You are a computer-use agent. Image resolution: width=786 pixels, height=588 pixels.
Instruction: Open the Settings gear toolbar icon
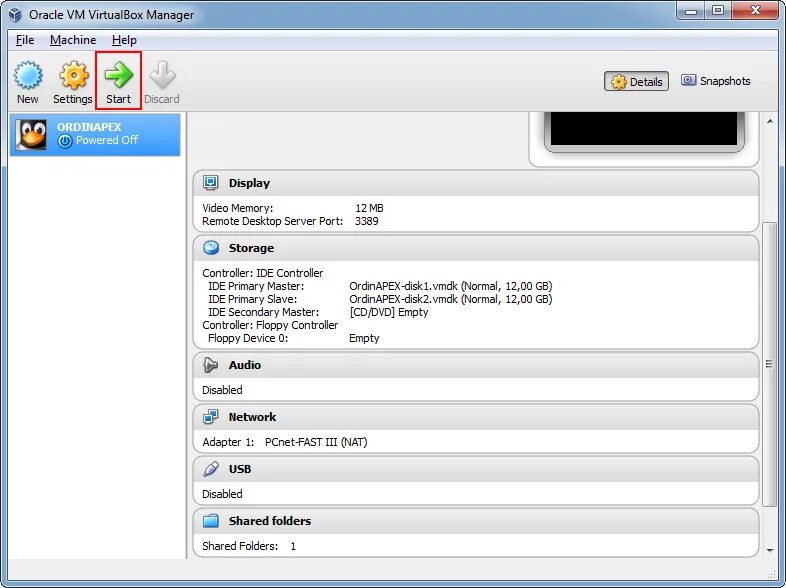[74, 75]
